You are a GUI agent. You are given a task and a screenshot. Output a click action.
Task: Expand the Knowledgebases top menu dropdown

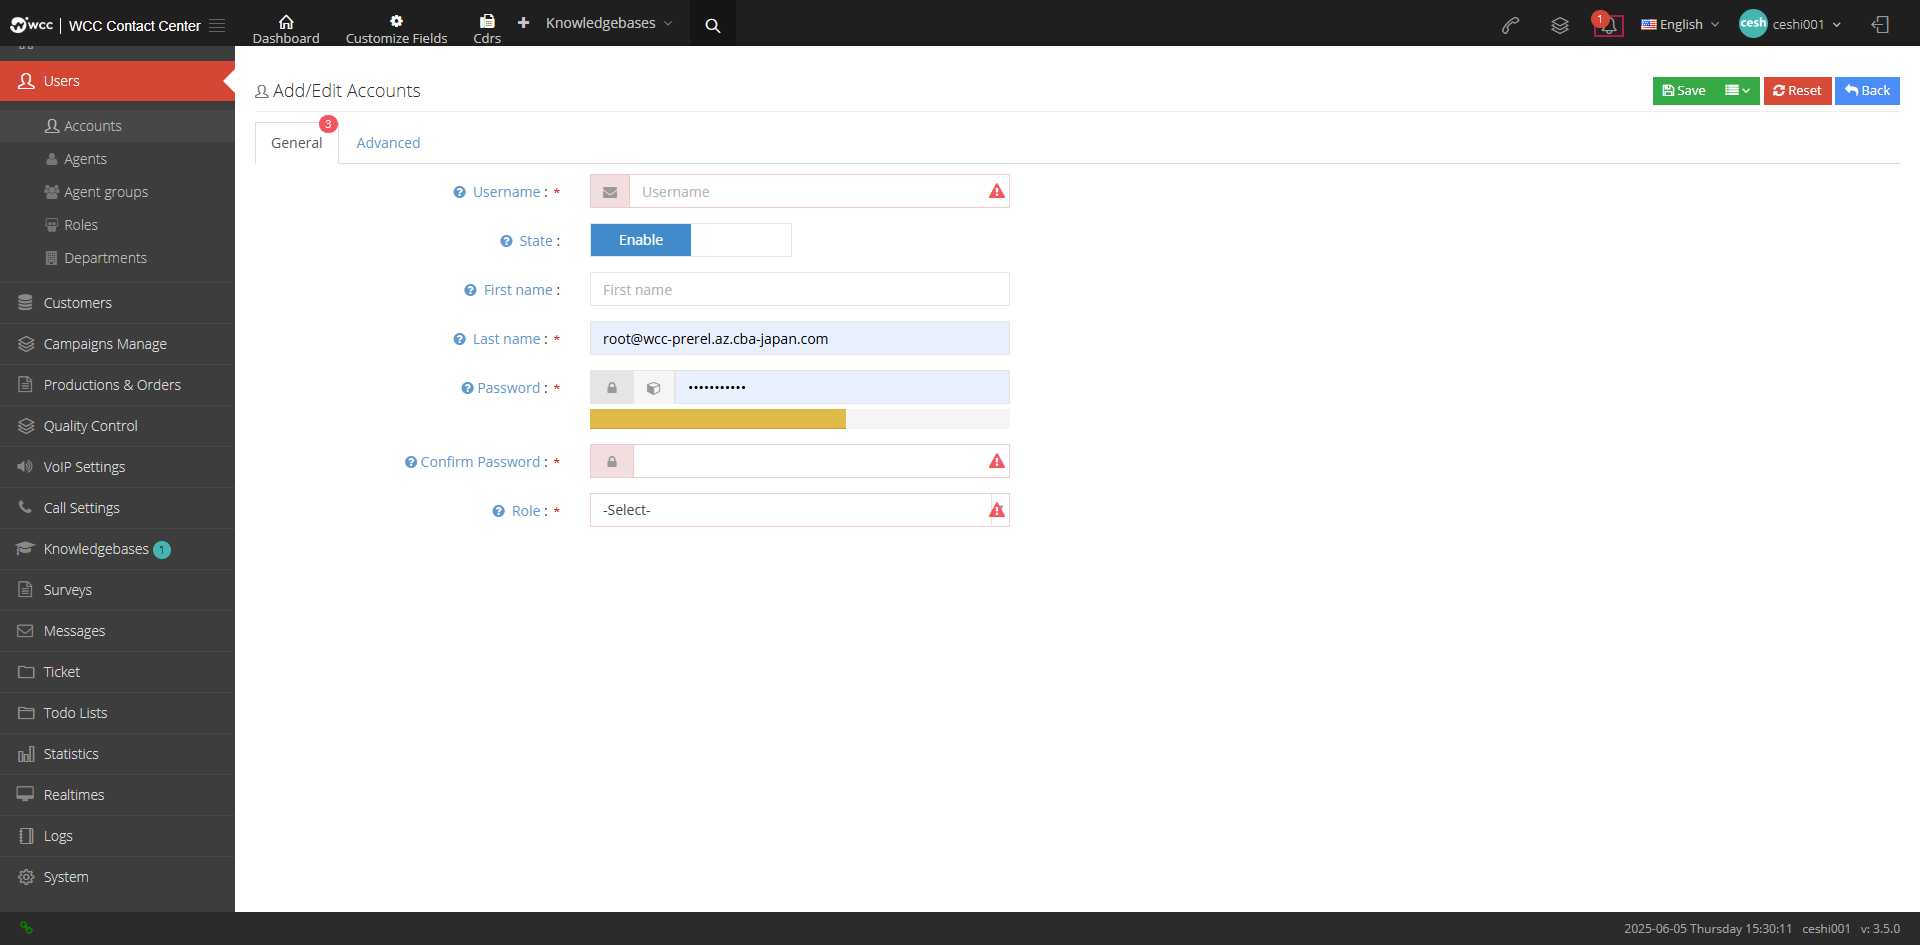(x=609, y=23)
